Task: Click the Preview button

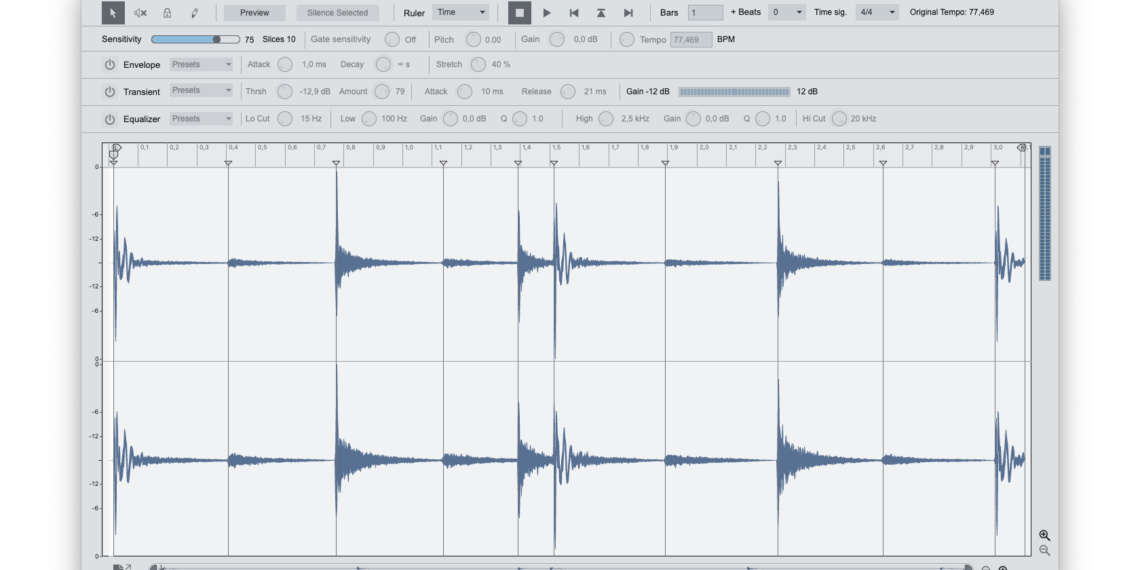Action: [254, 13]
